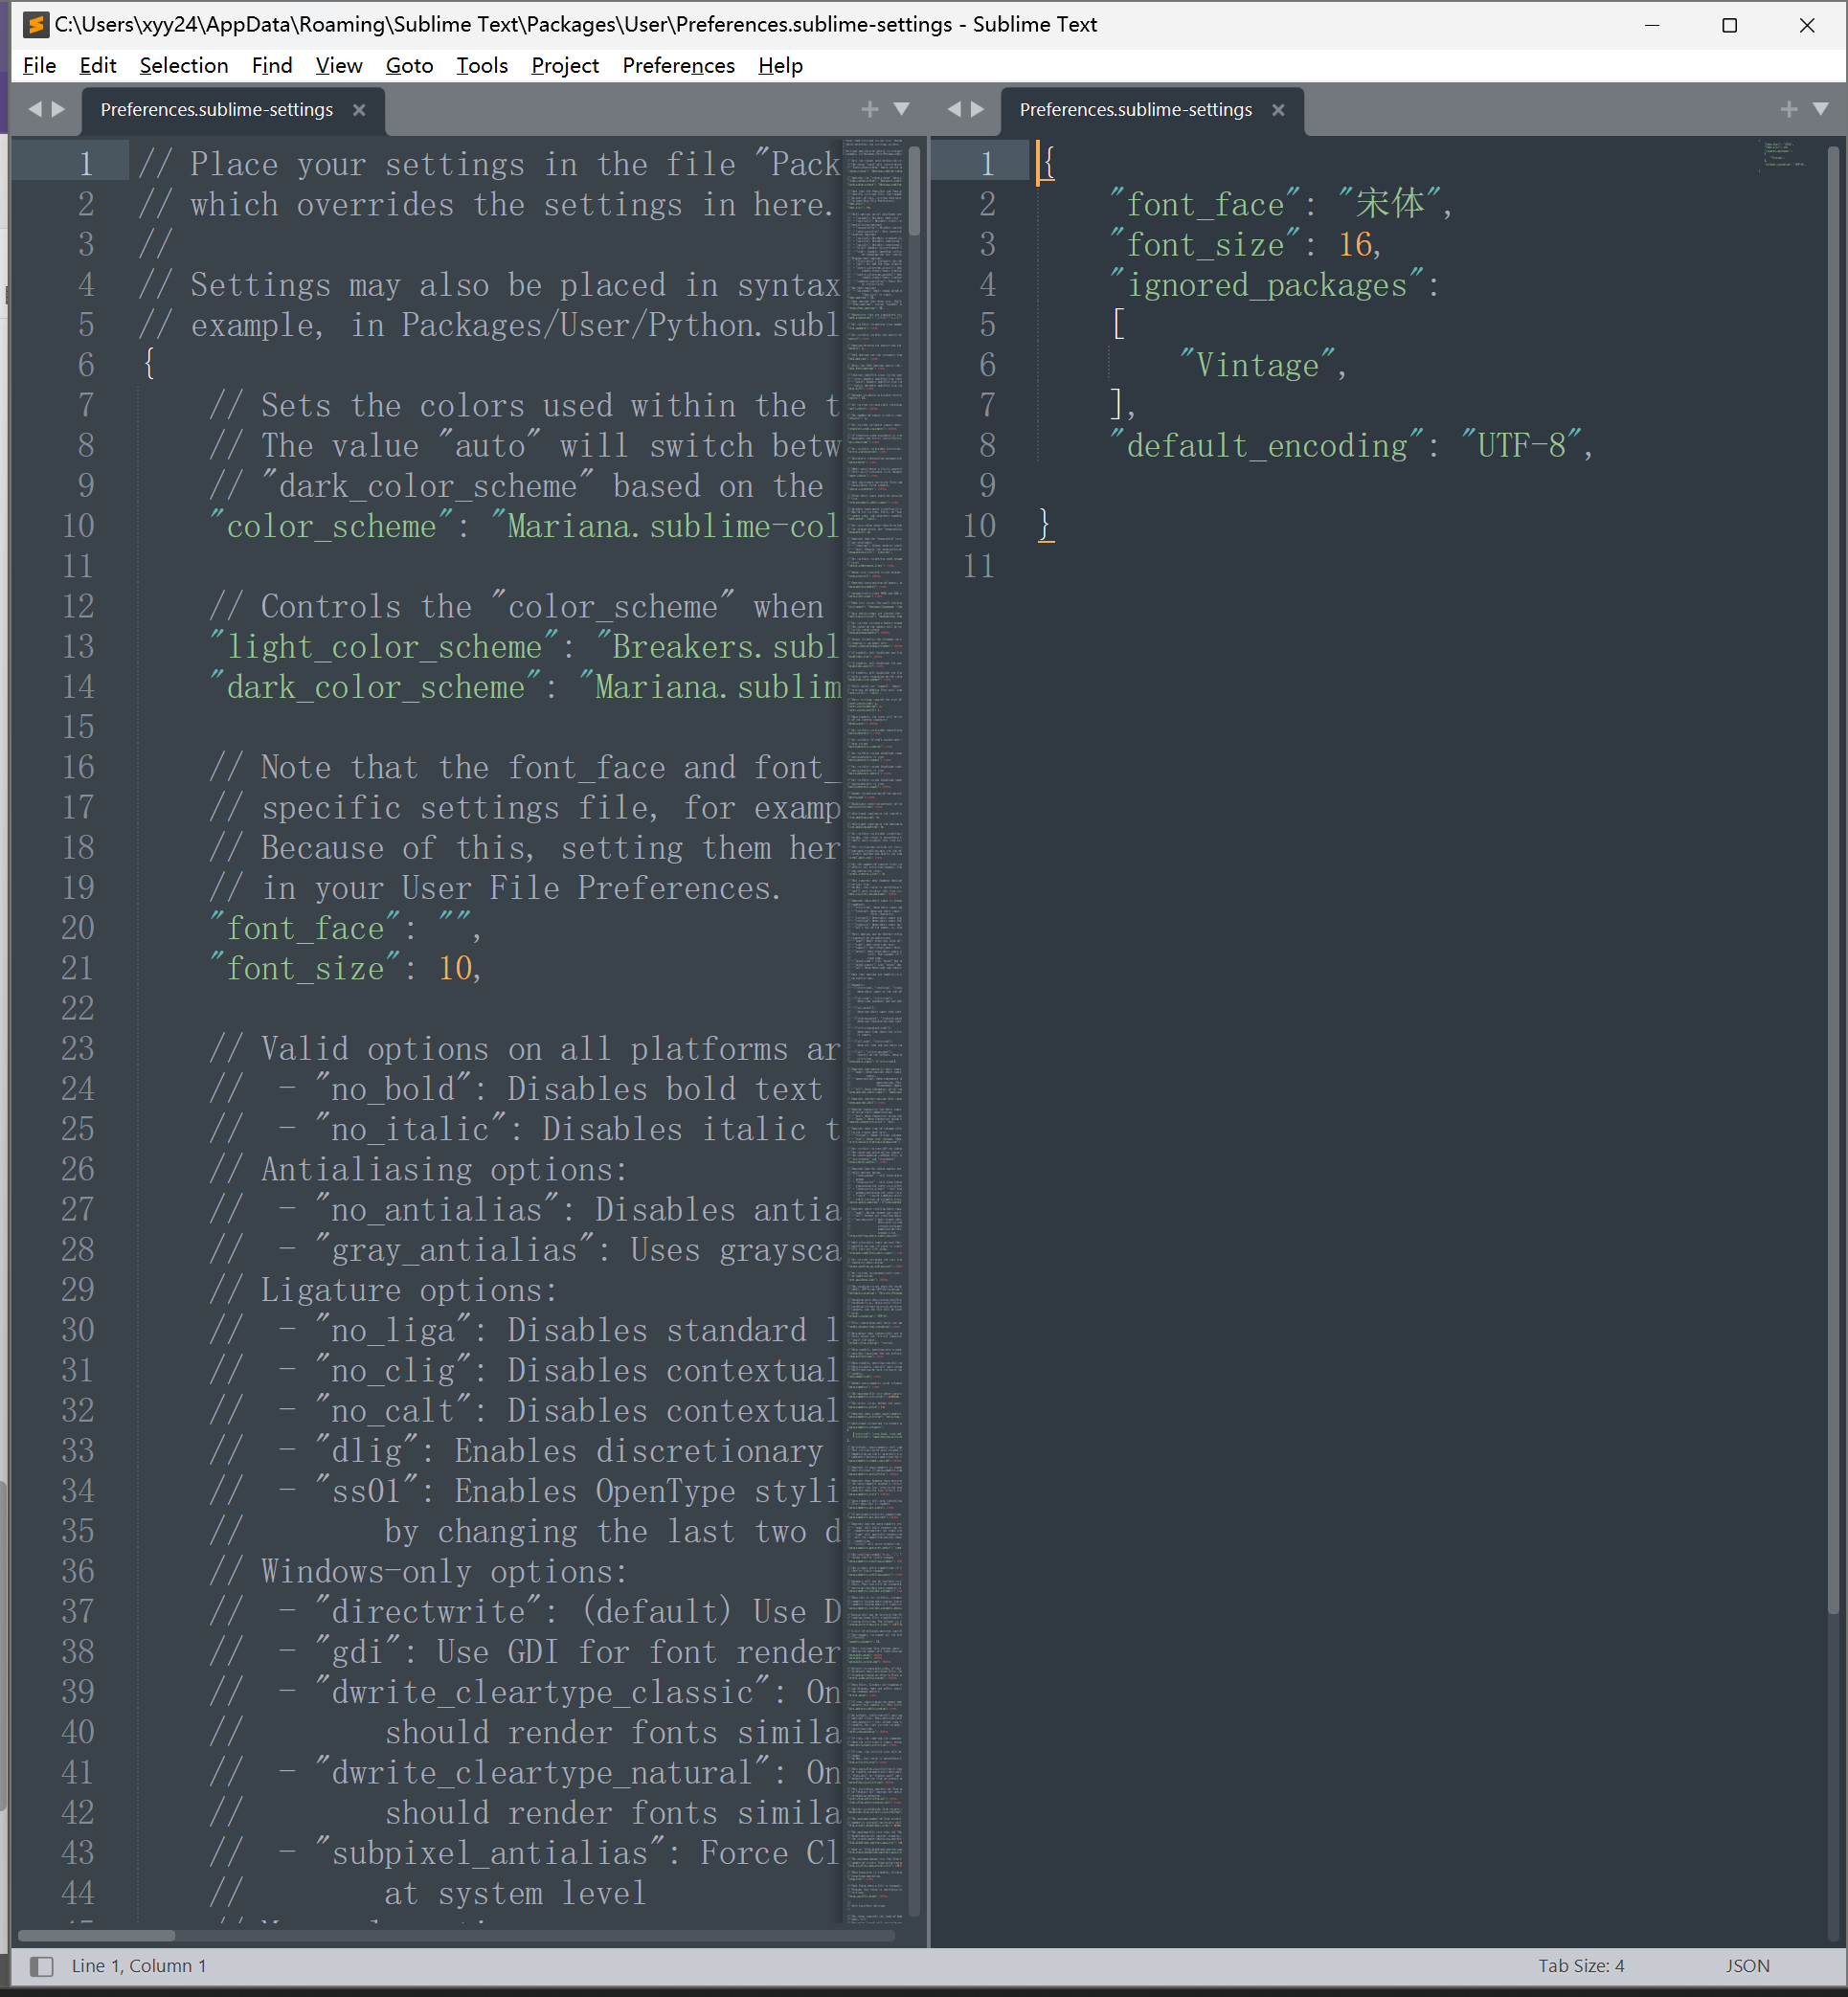This screenshot has height=1997, width=1848.
Task: Close the right Preferences.sublime-settings tab
Action: click(1278, 110)
